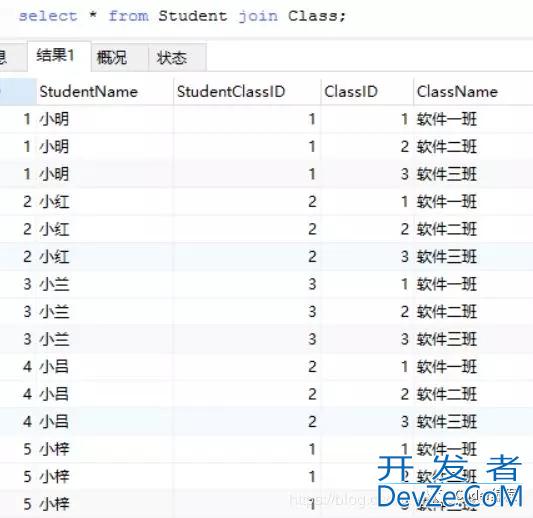Select StudentClassID value in 小明 软件二班 row
The height and width of the screenshot is (518, 533).
(x=312, y=147)
